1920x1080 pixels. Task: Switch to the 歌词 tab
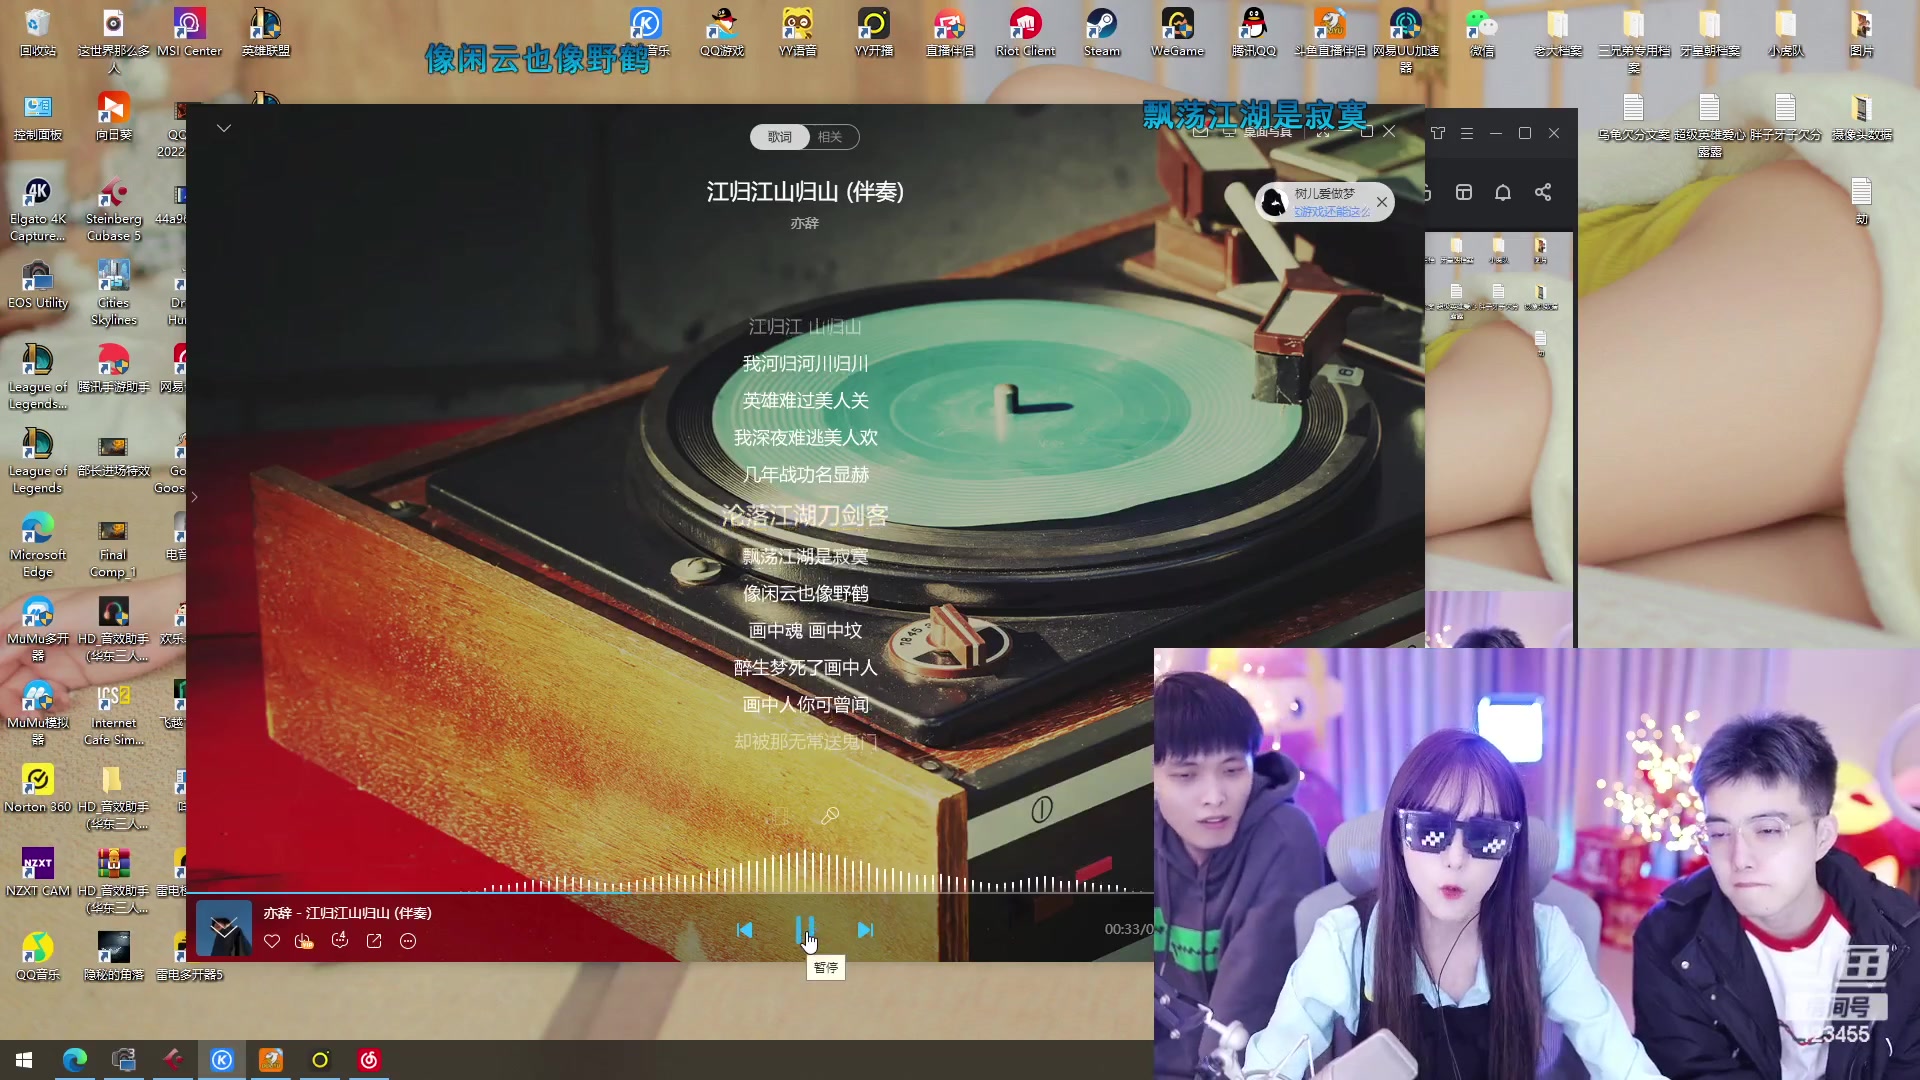point(779,137)
